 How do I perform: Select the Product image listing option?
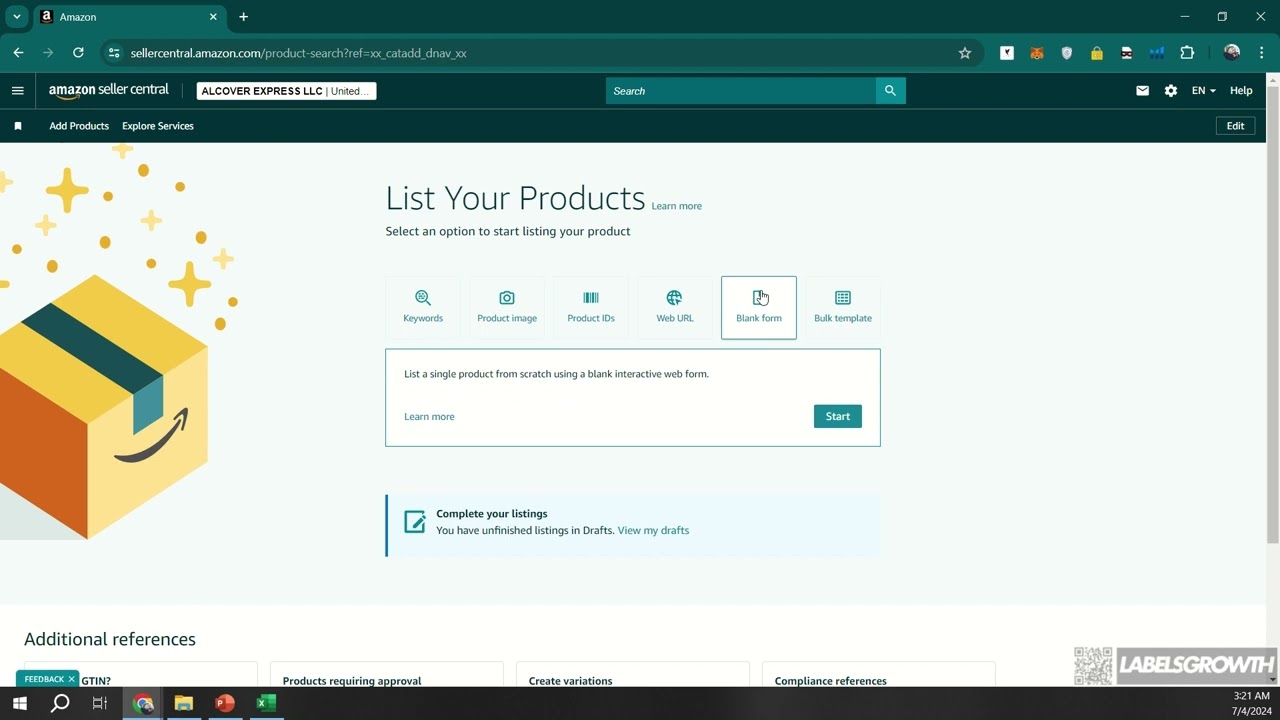tap(507, 307)
